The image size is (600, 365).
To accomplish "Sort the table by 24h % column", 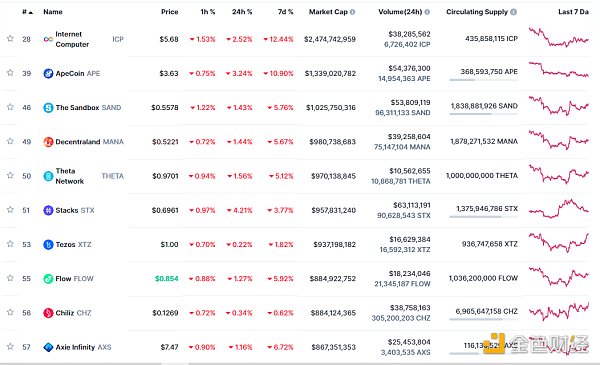I will [x=242, y=12].
